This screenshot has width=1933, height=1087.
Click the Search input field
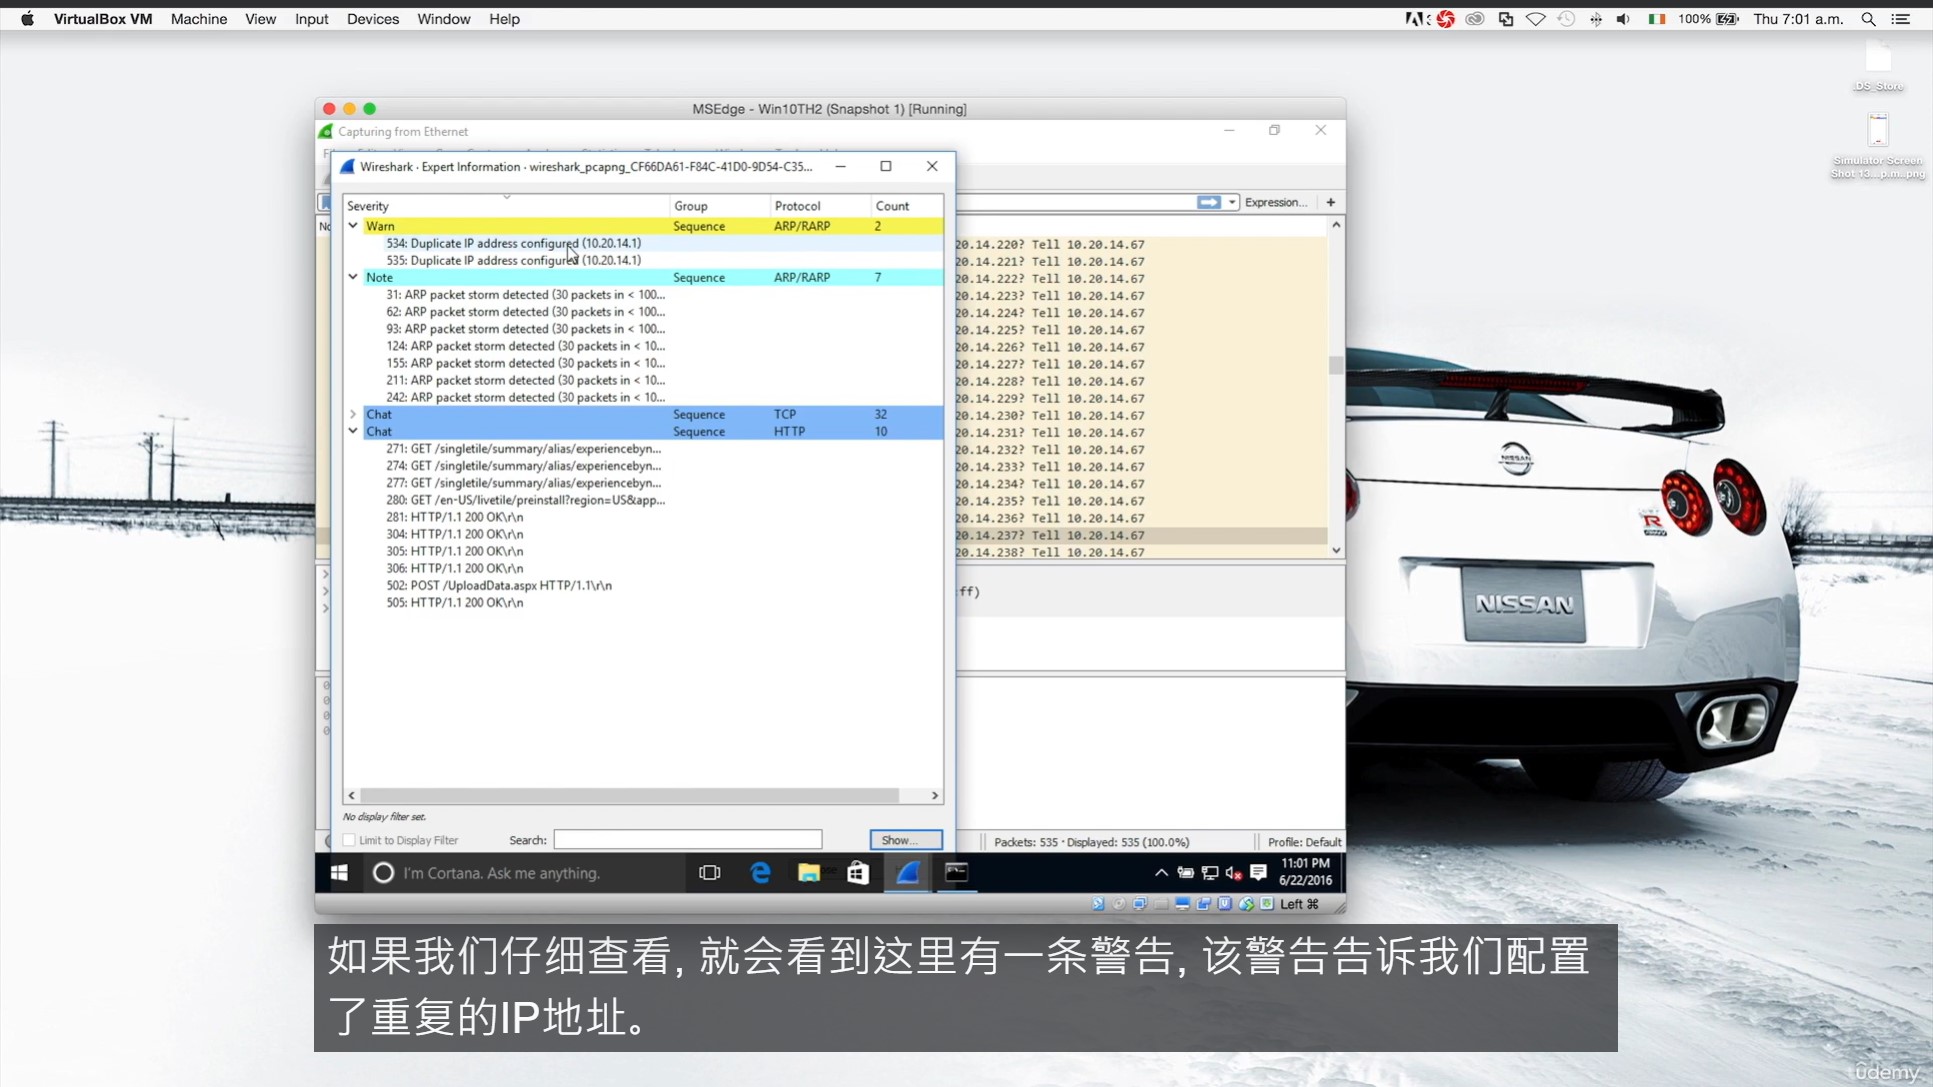[x=688, y=840]
